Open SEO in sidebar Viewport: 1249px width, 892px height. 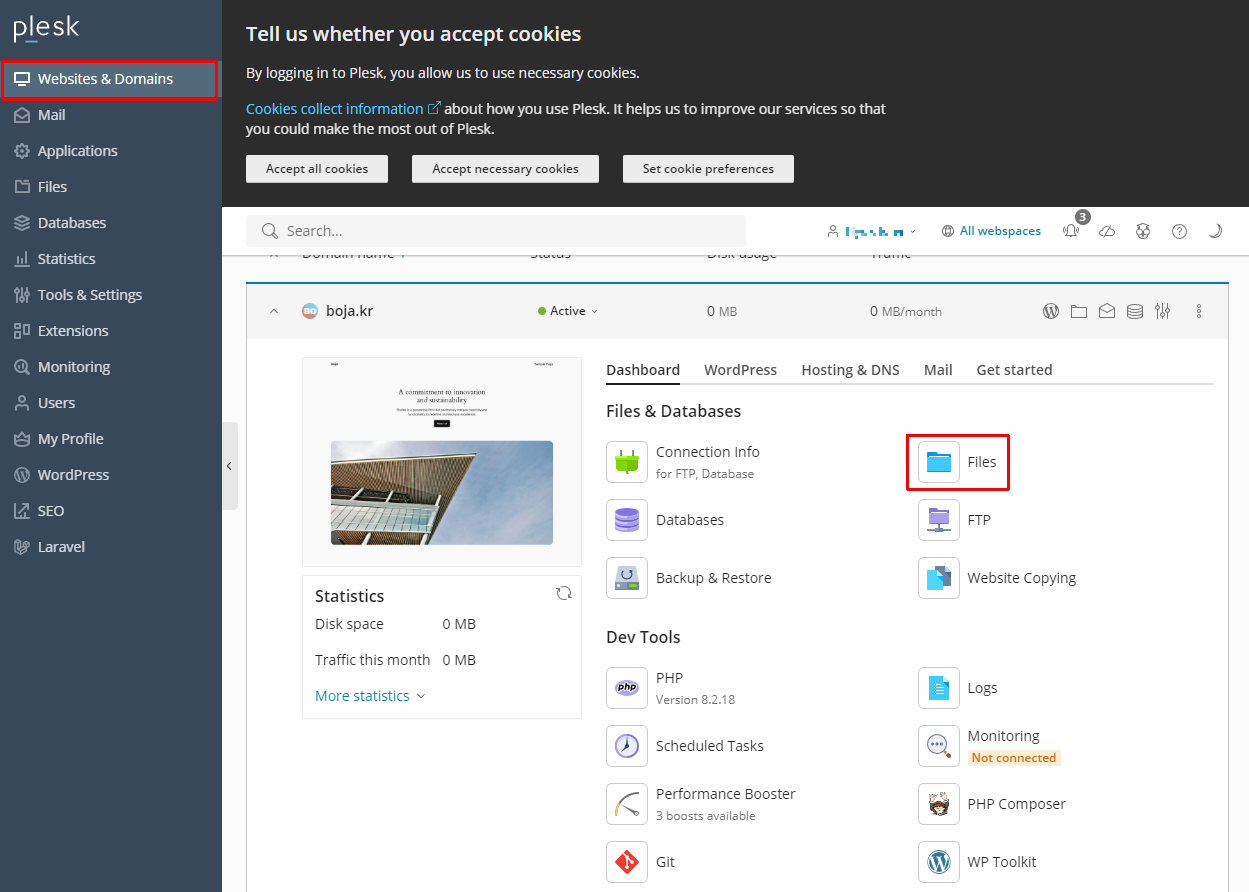click(110, 511)
